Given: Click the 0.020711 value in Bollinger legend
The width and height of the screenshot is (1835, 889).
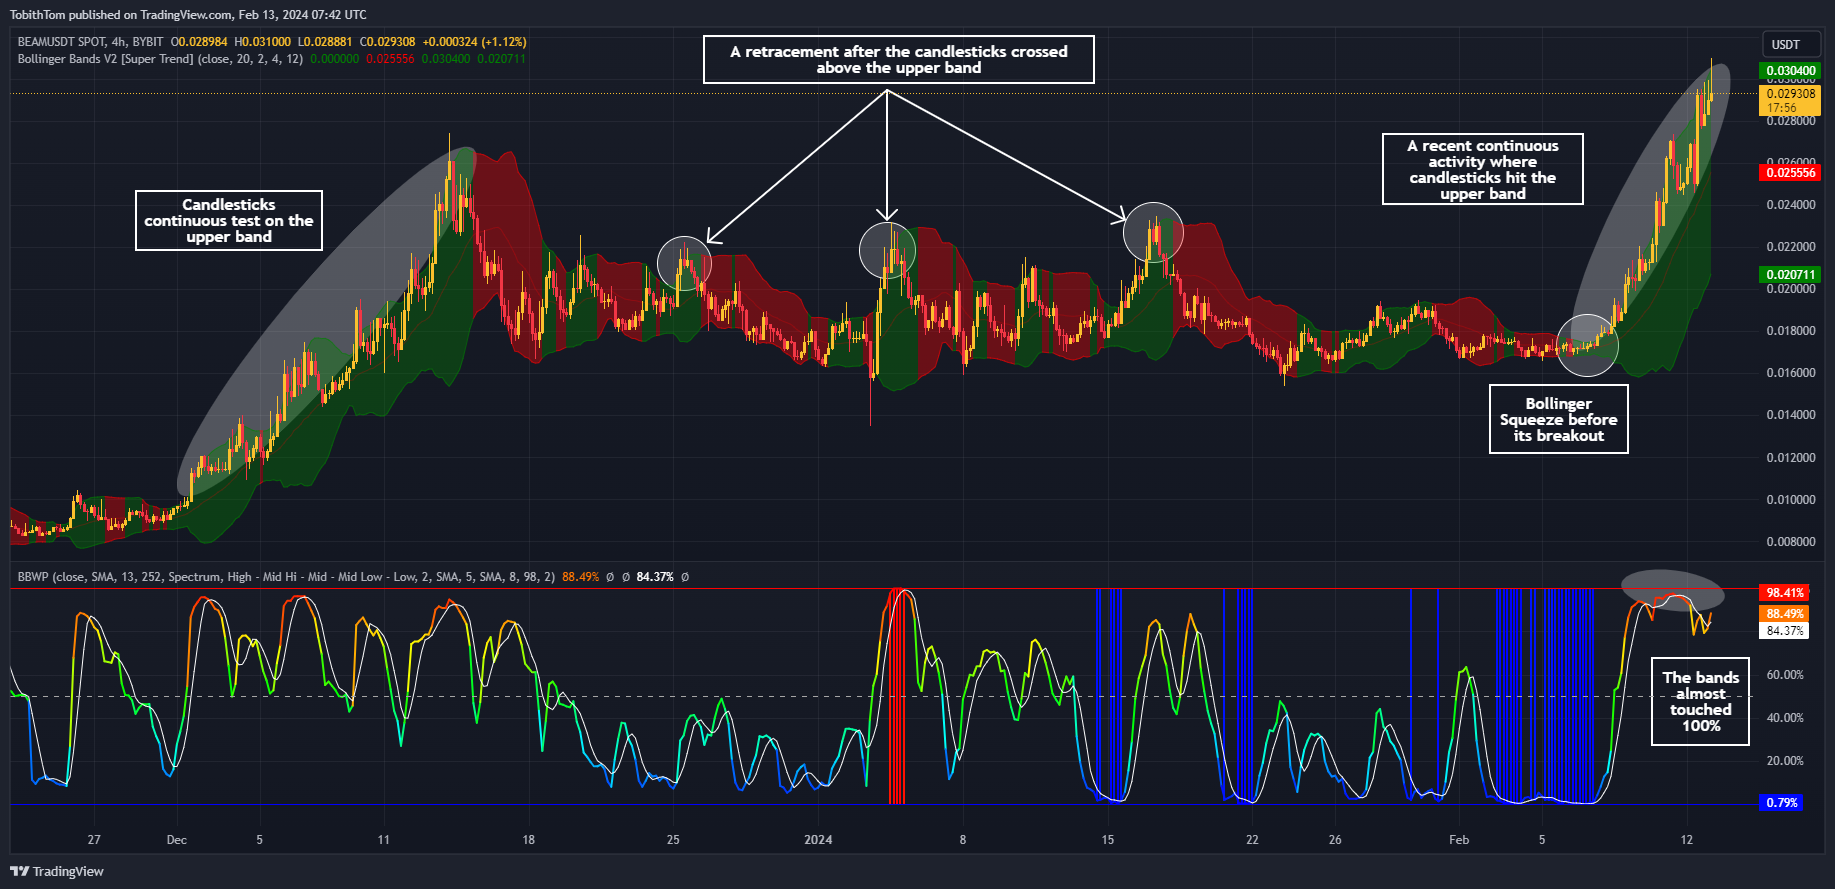Looking at the screenshot, I should (x=502, y=59).
